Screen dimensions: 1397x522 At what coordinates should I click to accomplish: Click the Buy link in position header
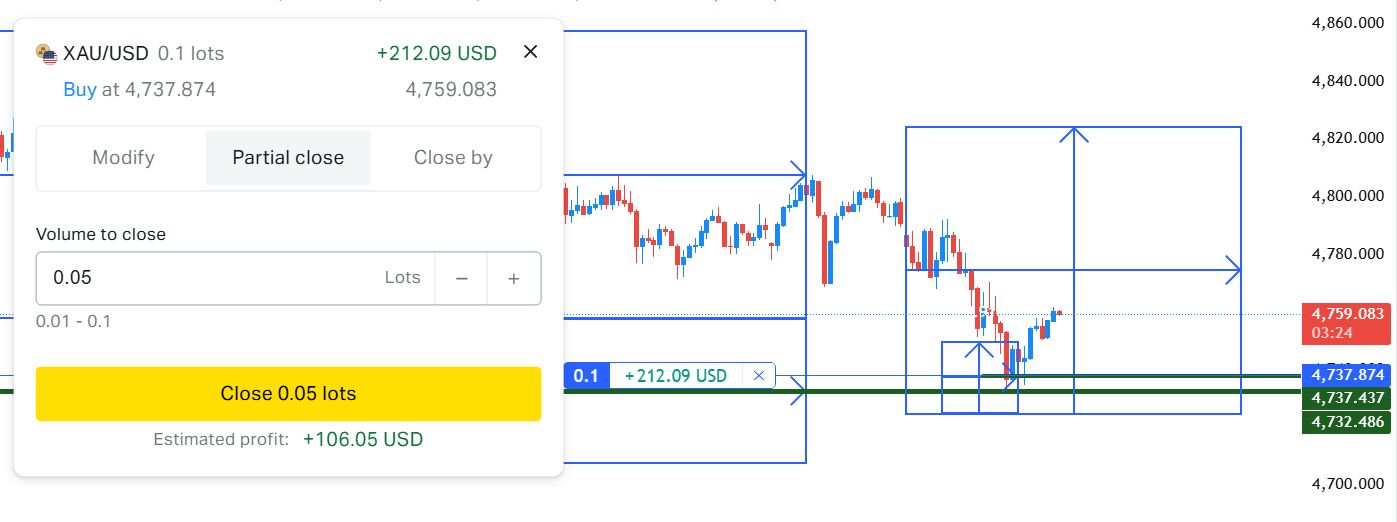tap(80, 90)
